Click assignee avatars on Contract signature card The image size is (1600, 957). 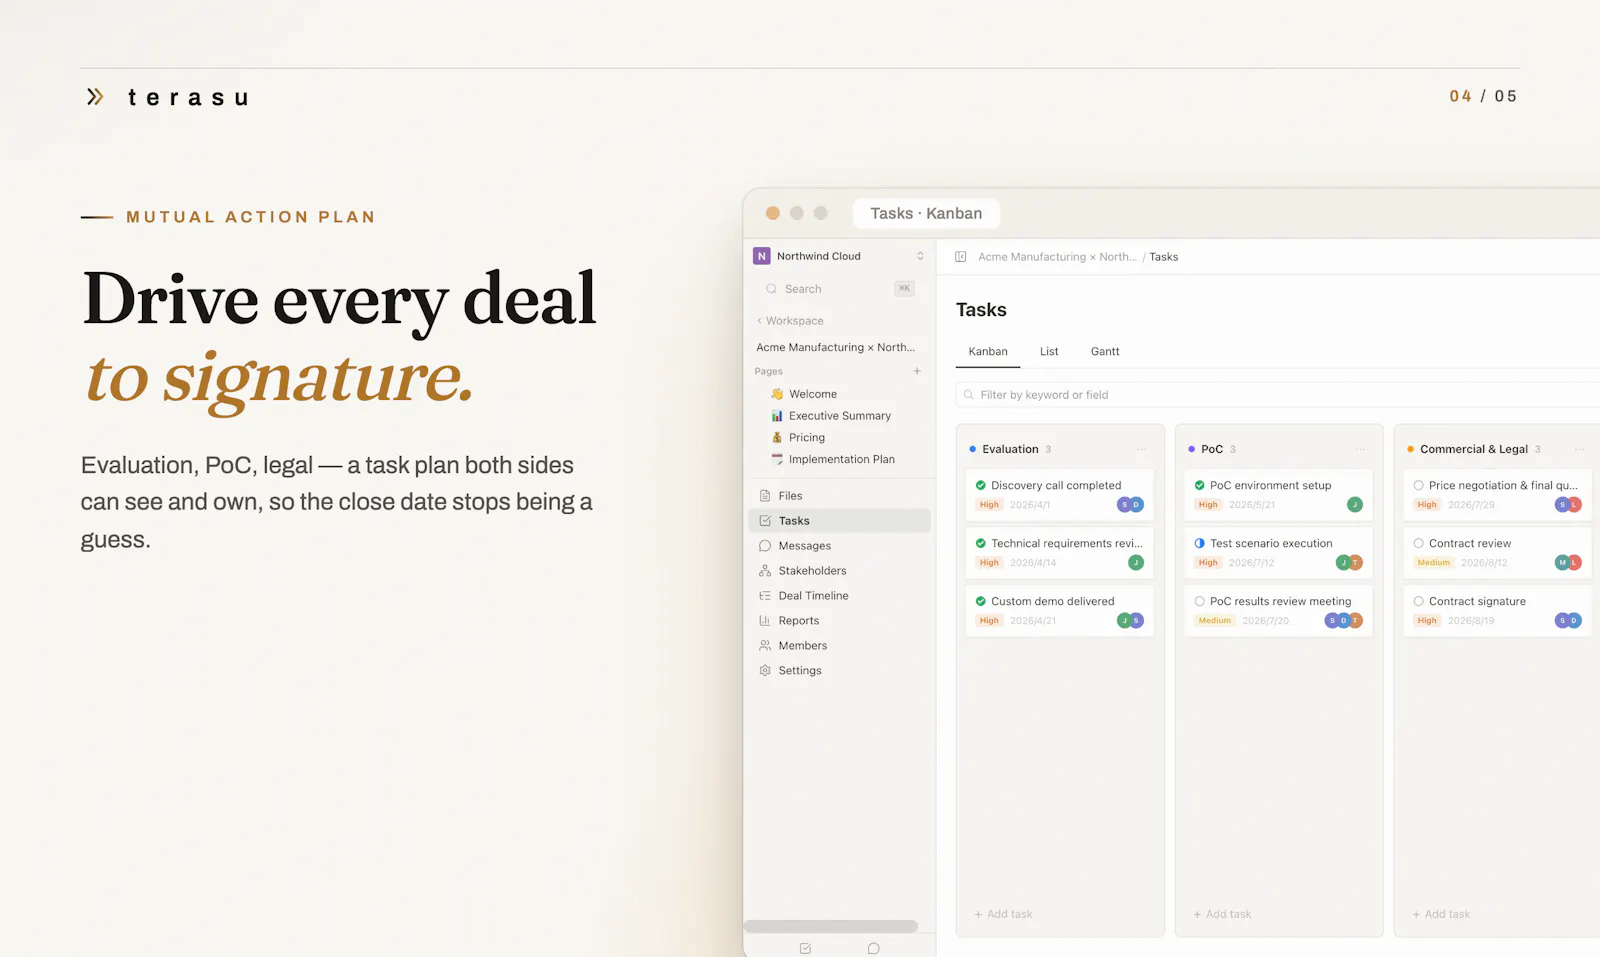1568,621
